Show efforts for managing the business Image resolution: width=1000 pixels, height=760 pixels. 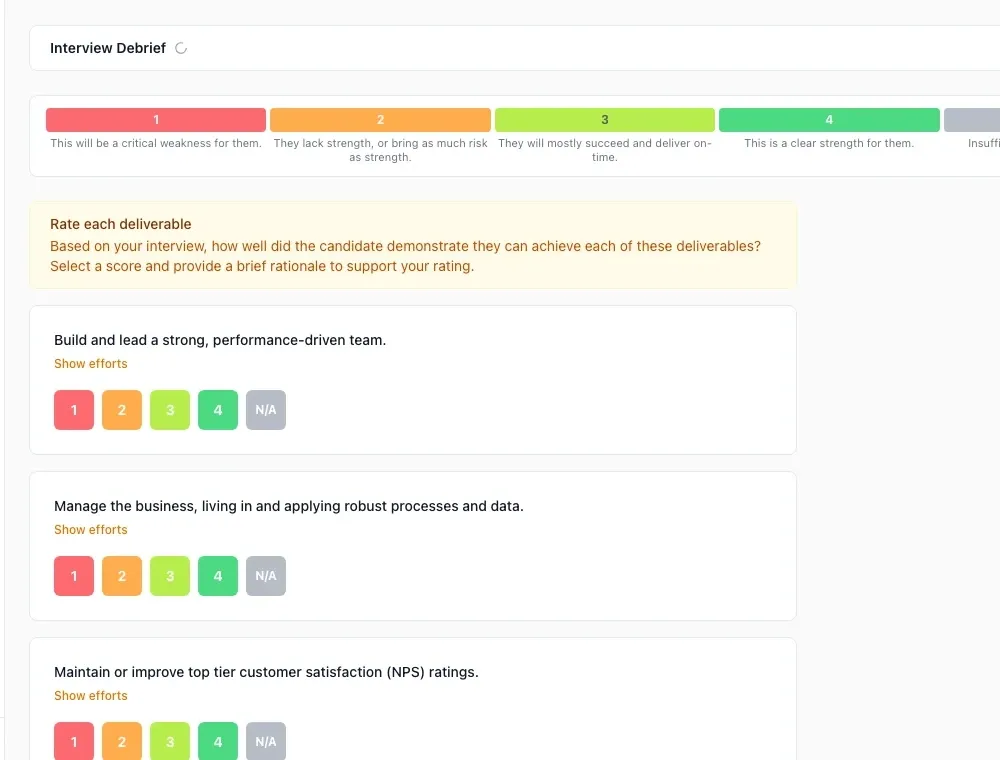(x=91, y=529)
